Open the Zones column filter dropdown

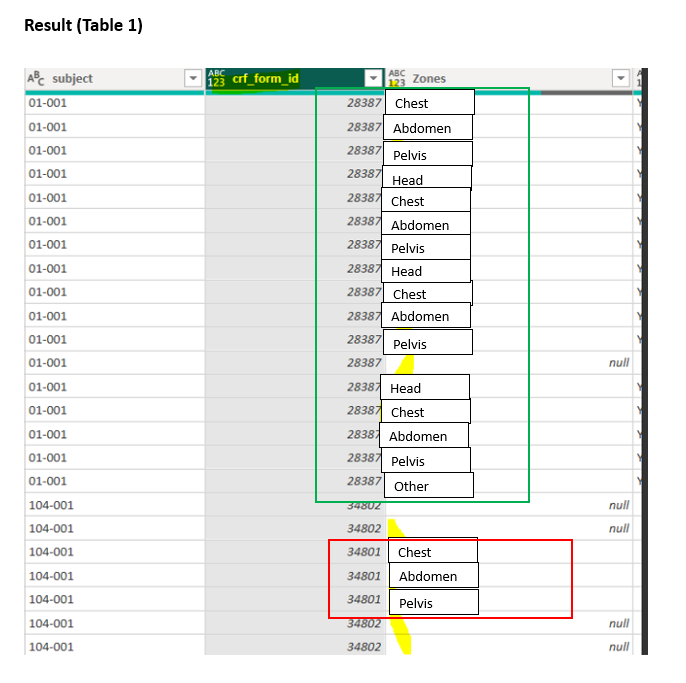point(621,78)
